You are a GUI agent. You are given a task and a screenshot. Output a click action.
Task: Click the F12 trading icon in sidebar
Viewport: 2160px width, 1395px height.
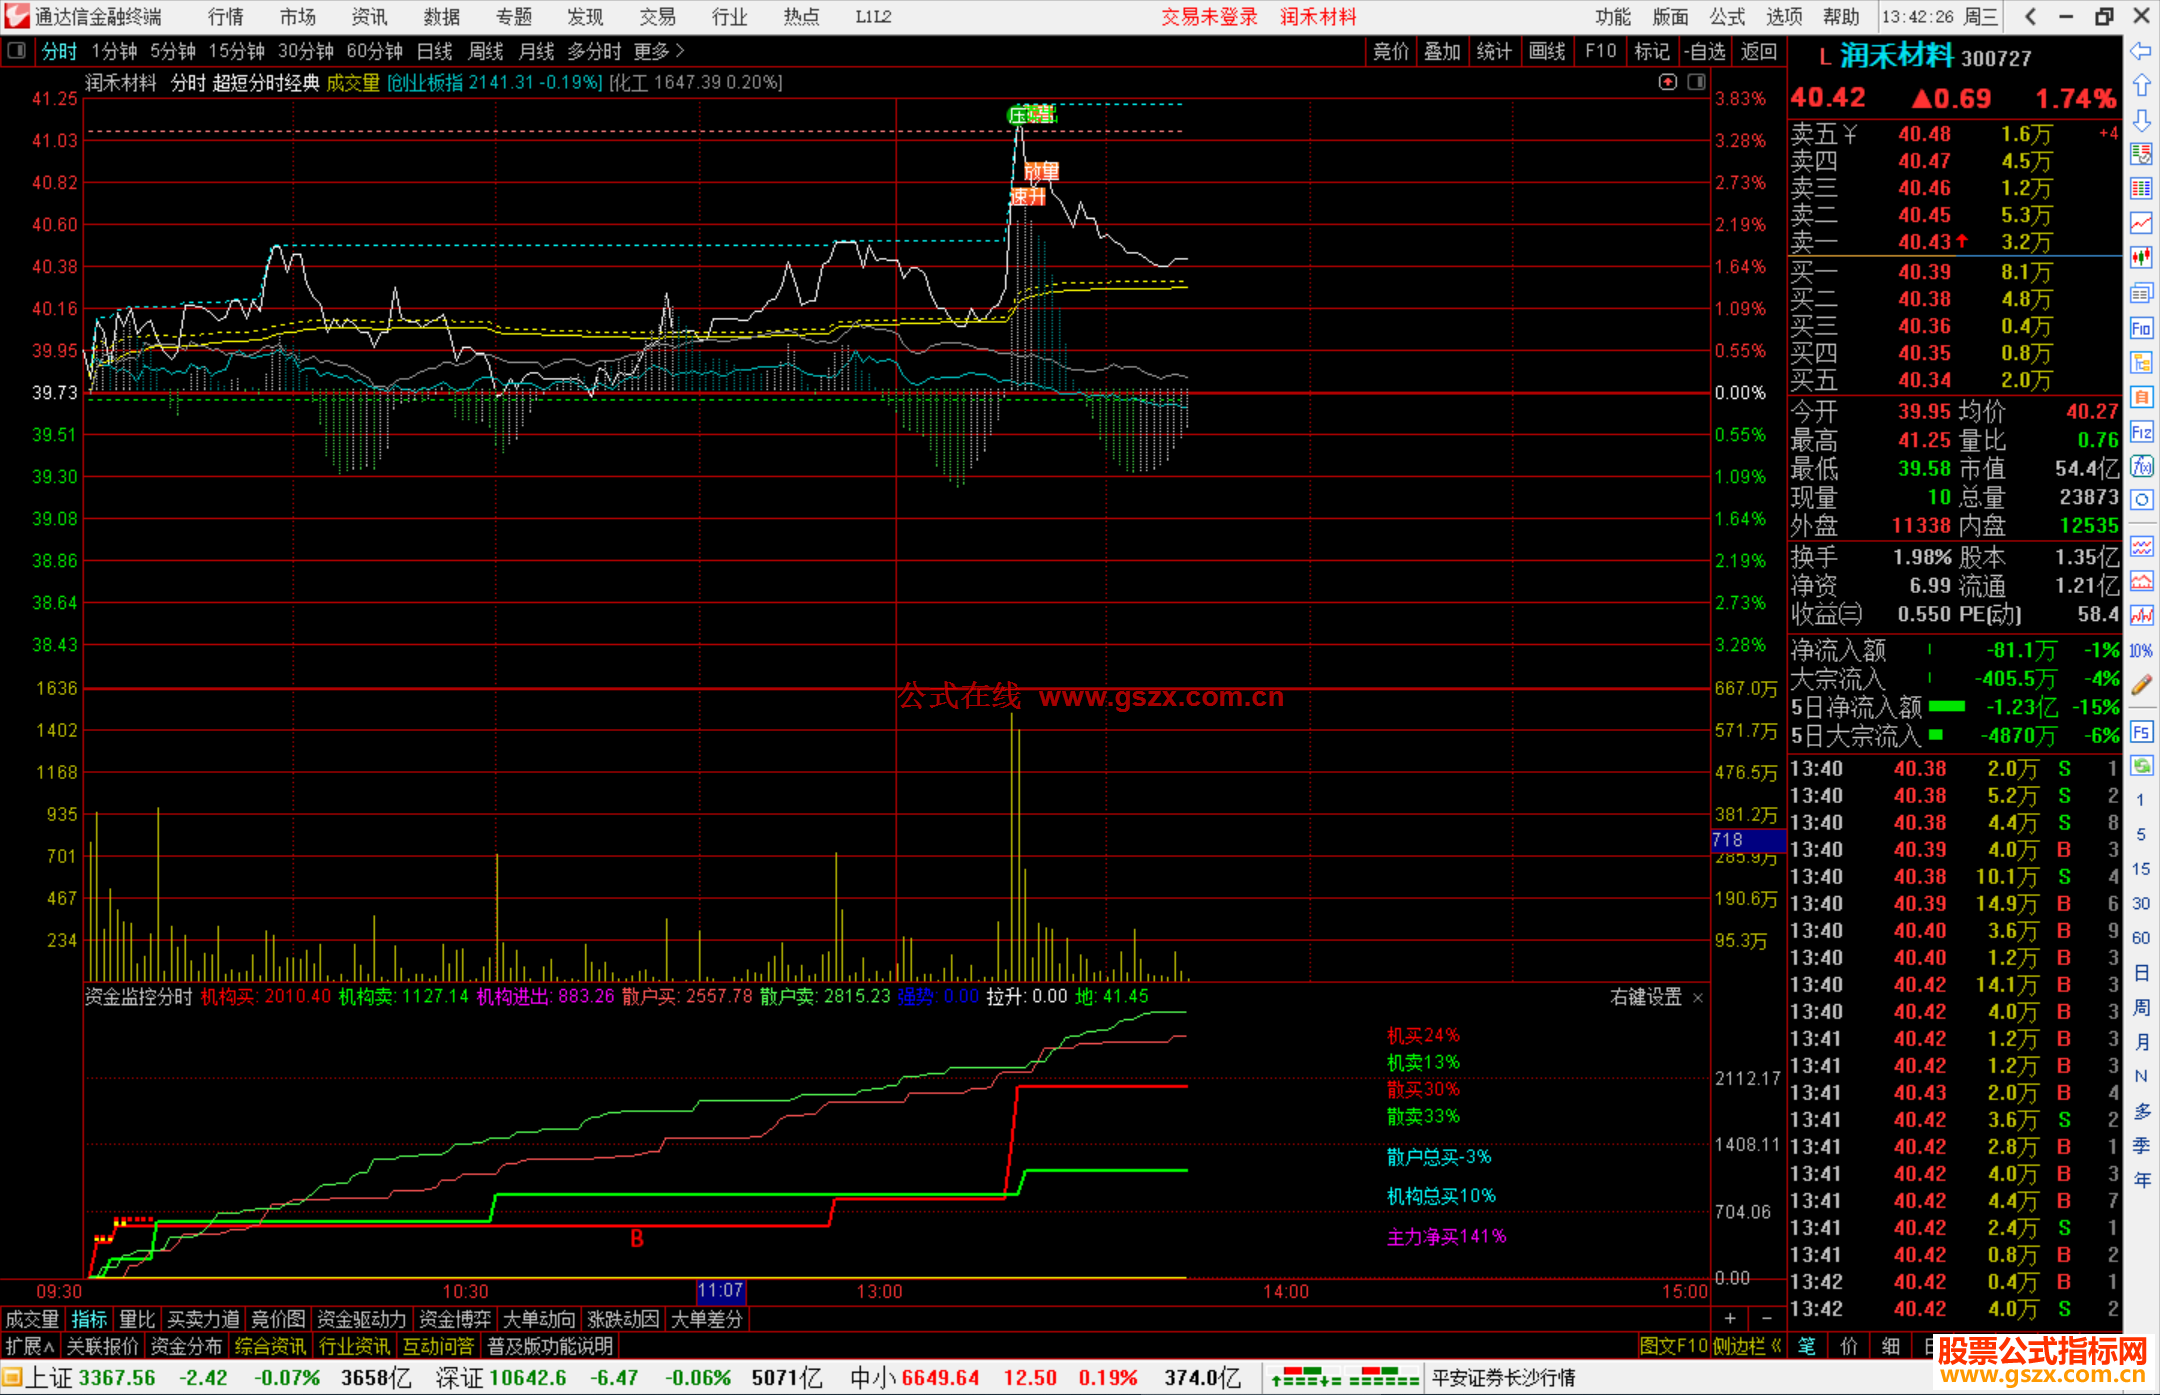point(2141,432)
